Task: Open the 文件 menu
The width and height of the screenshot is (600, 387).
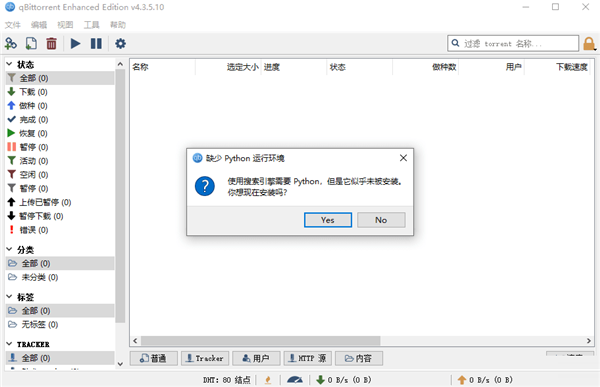Action: pyautogui.click(x=13, y=25)
